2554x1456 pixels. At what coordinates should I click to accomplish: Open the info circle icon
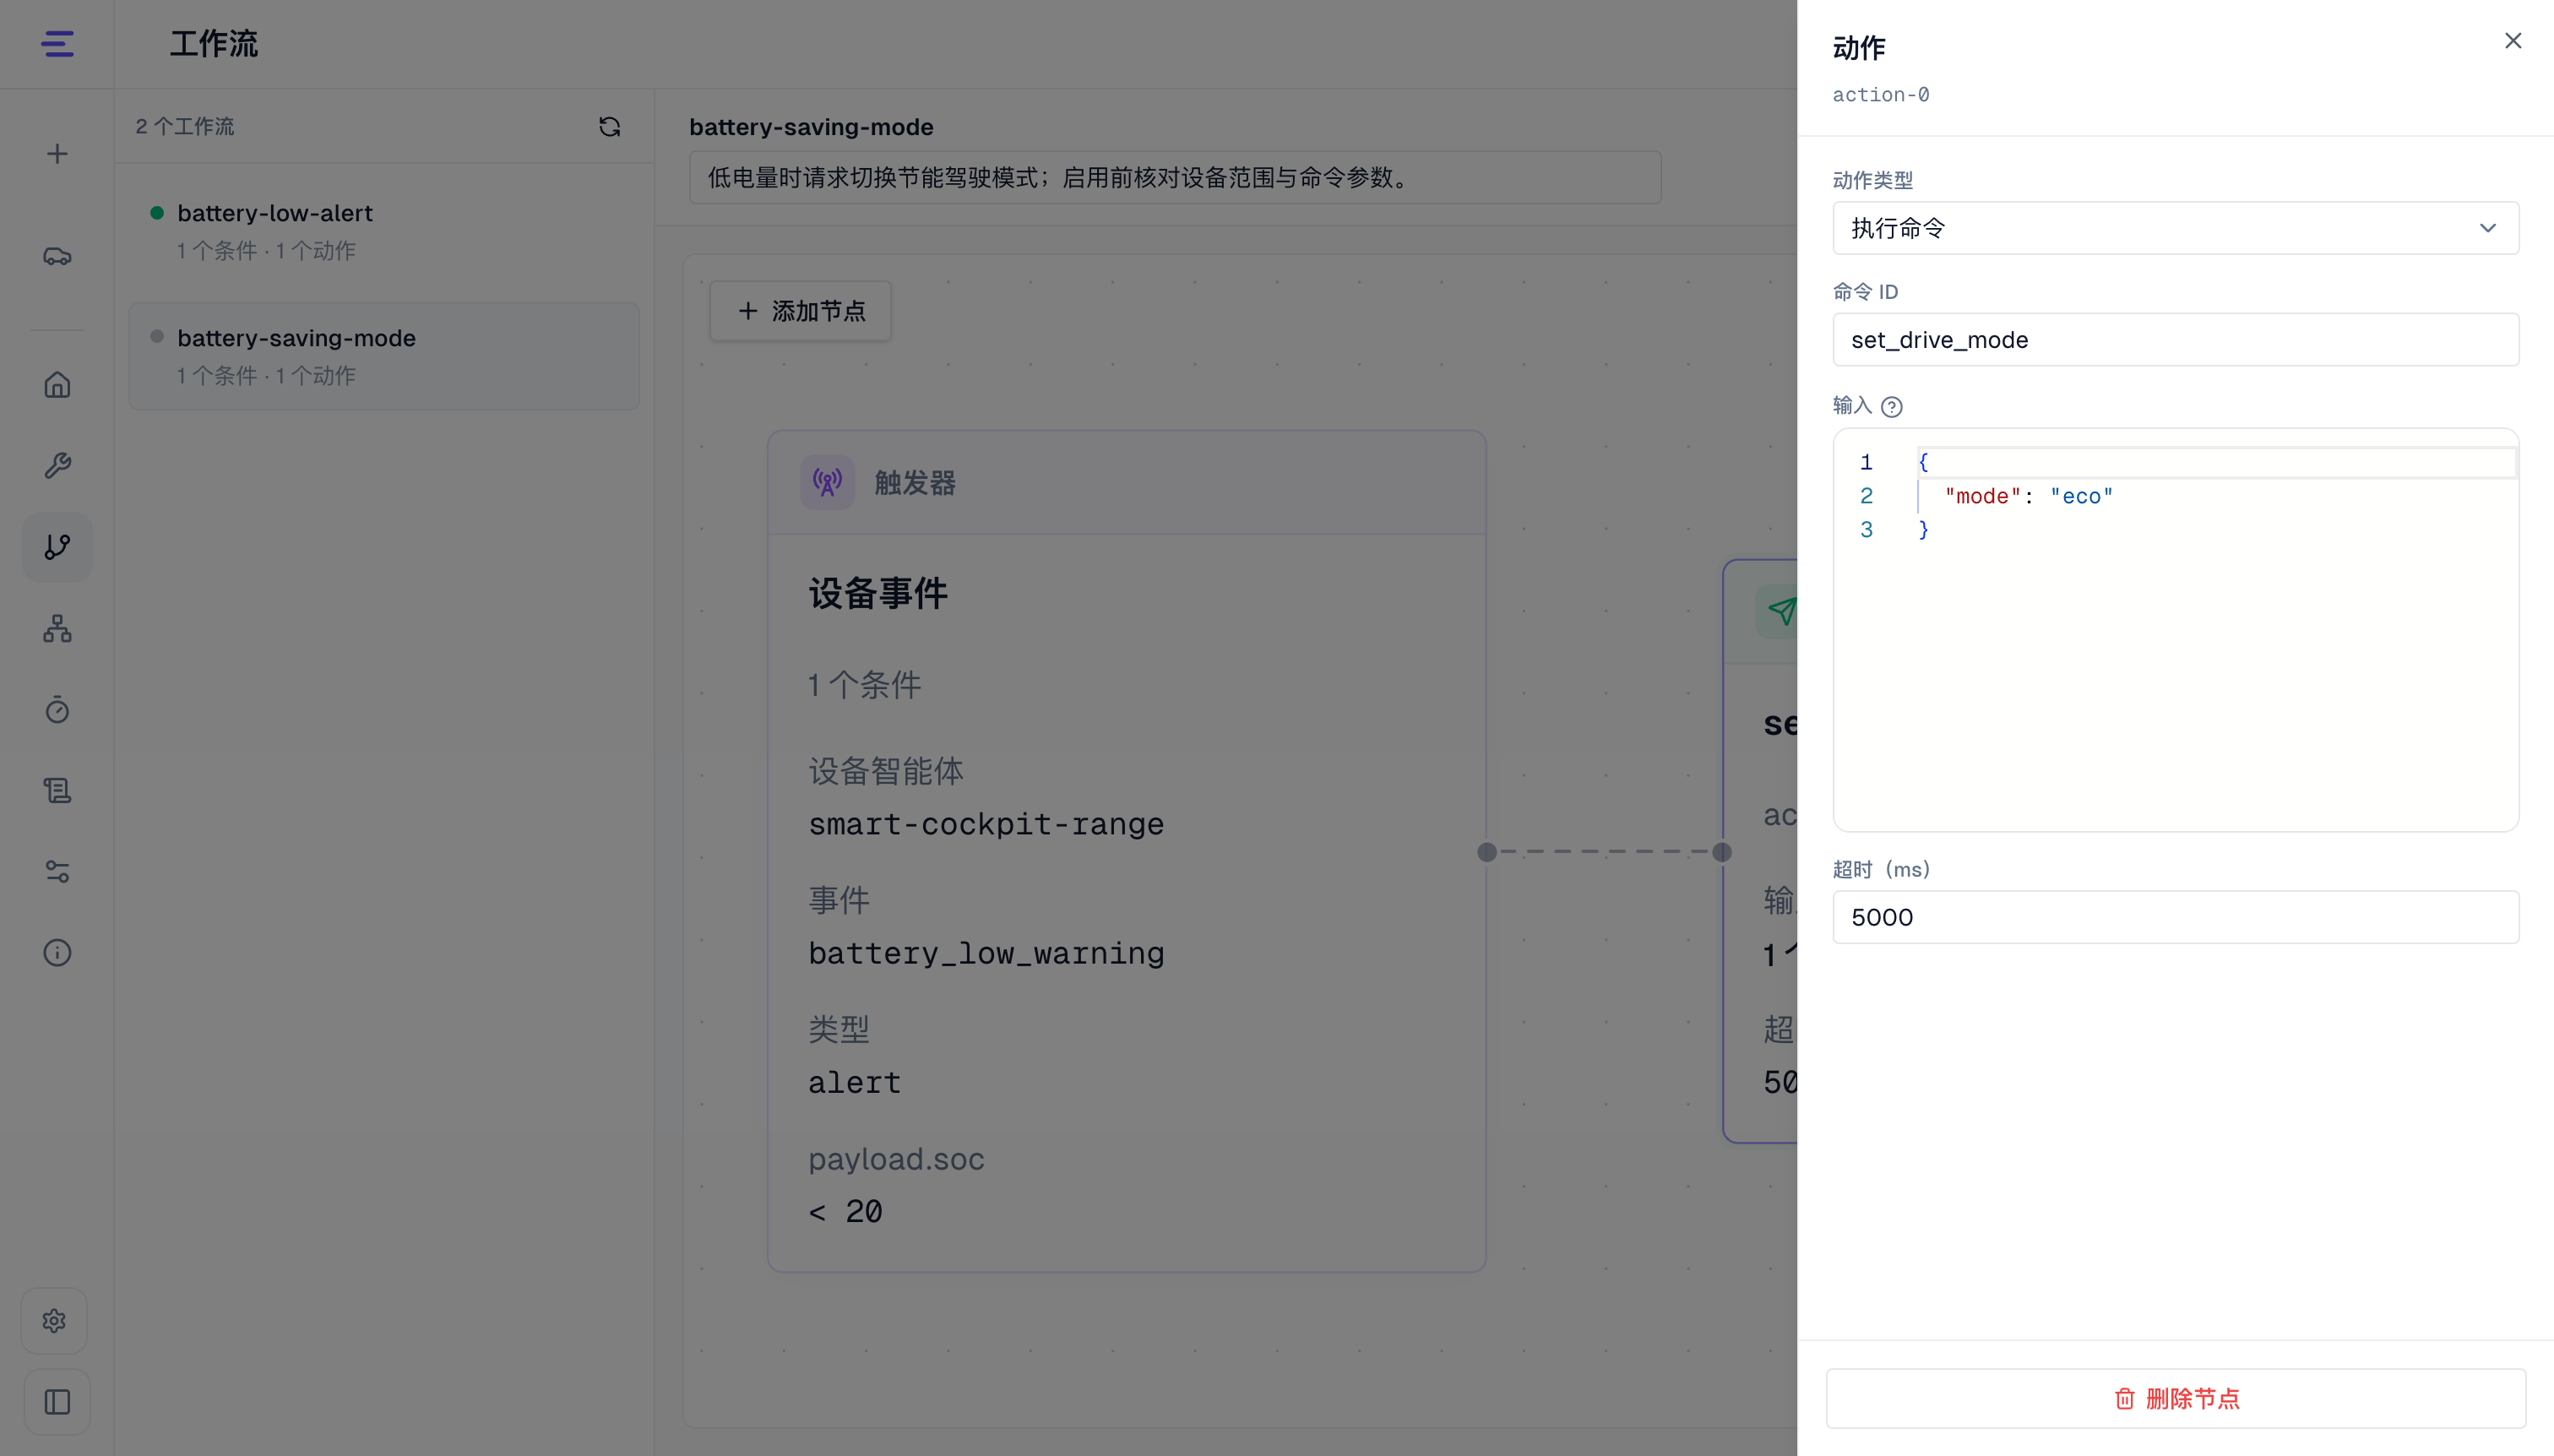click(x=57, y=952)
